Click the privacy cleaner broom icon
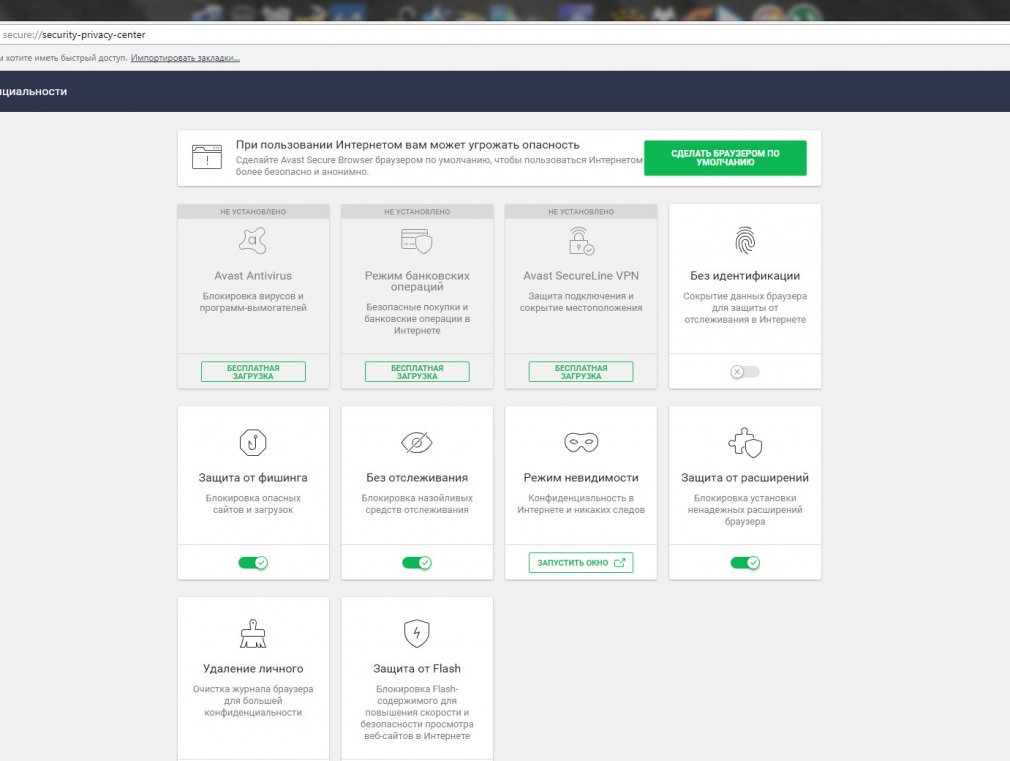Image resolution: width=1010 pixels, height=761 pixels. (252, 633)
